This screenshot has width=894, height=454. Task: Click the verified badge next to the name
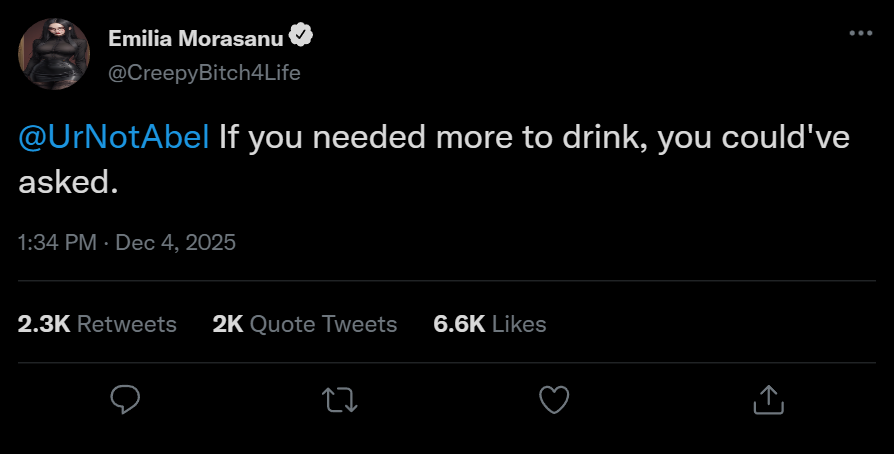coord(301,37)
